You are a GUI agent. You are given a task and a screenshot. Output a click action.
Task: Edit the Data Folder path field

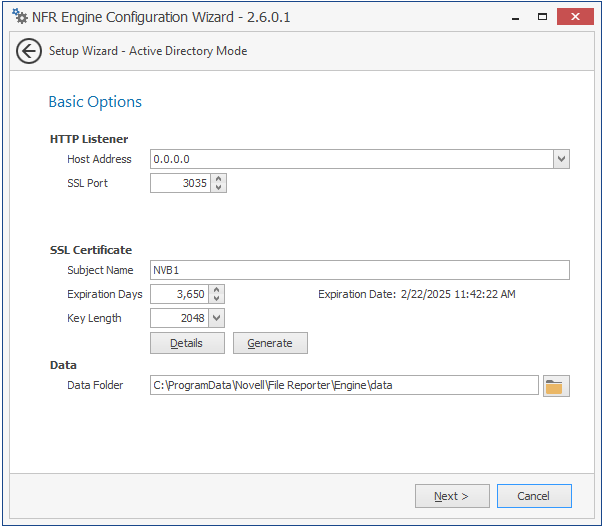(x=344, y=385)
